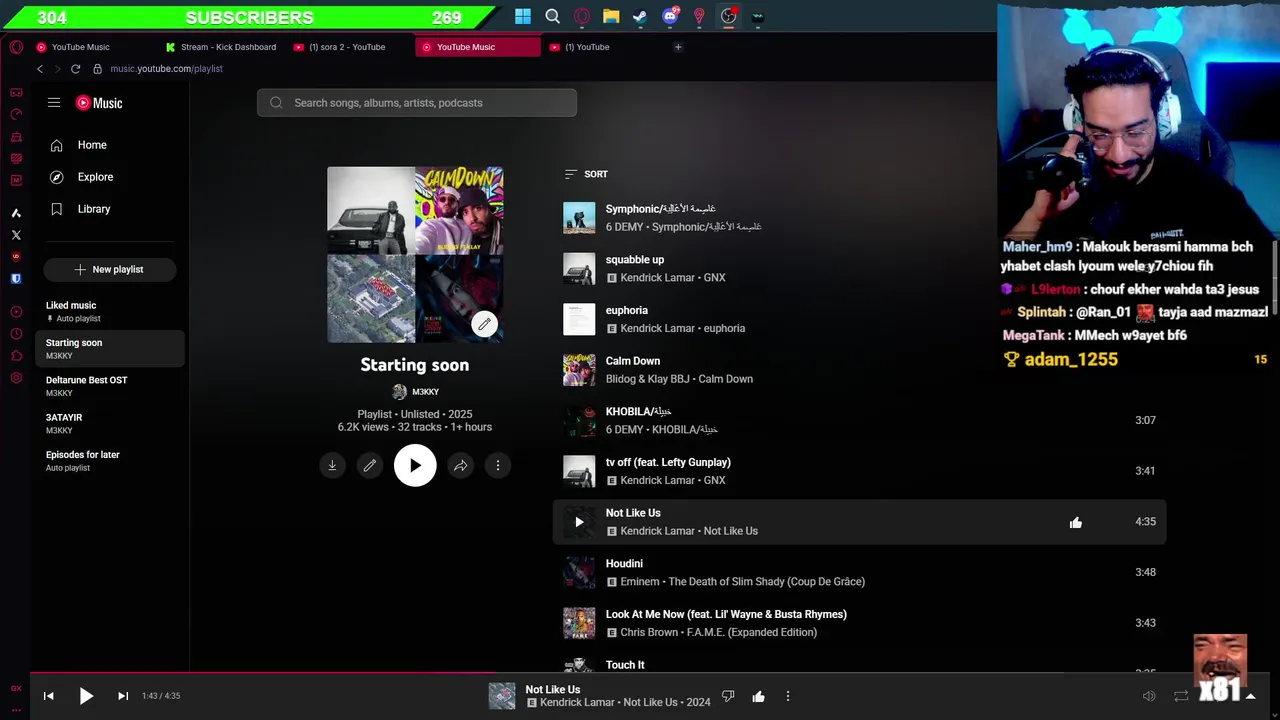Edit the playlist cover pencil on artwork
The height and width of the screenshot is (720, 1280).
(484, 324)
